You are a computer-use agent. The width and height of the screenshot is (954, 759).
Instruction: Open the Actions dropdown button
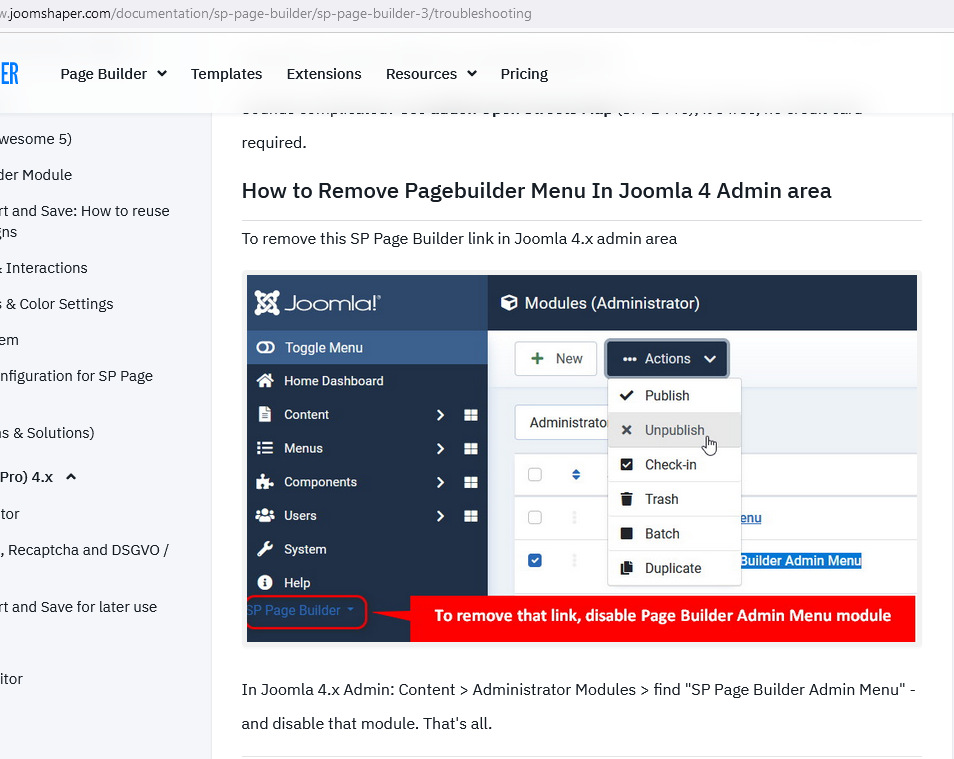(x=667, y=359)
